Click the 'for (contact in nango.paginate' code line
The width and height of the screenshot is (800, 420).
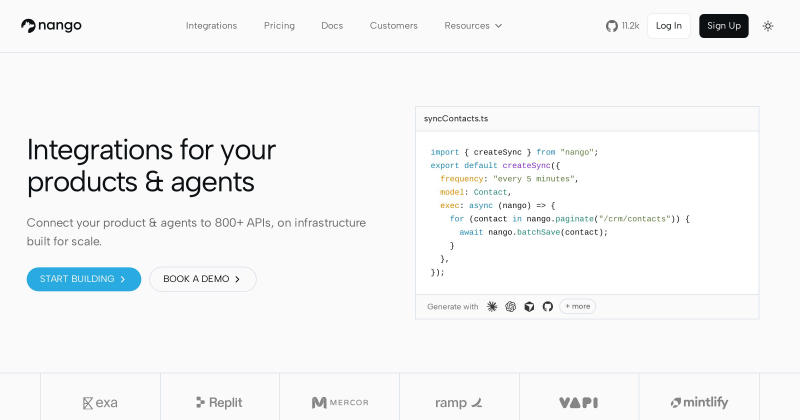(569, 219)
